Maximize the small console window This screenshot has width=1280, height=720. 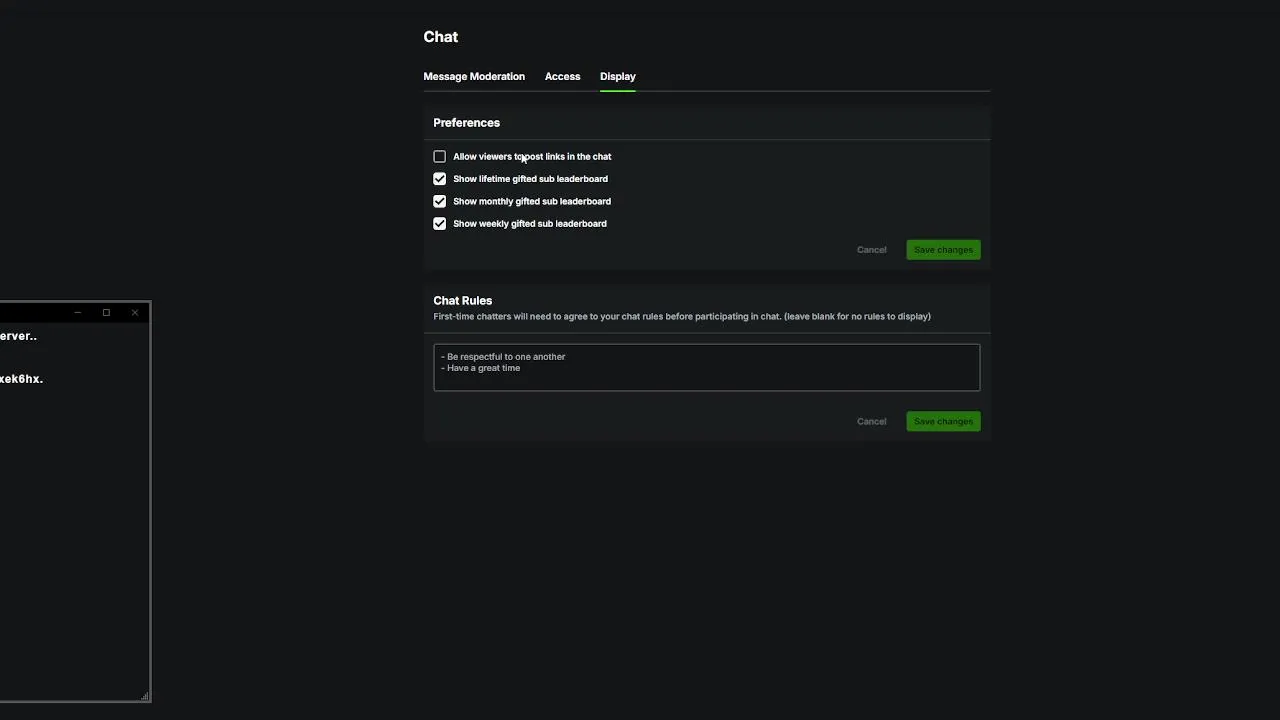(106, 313)
